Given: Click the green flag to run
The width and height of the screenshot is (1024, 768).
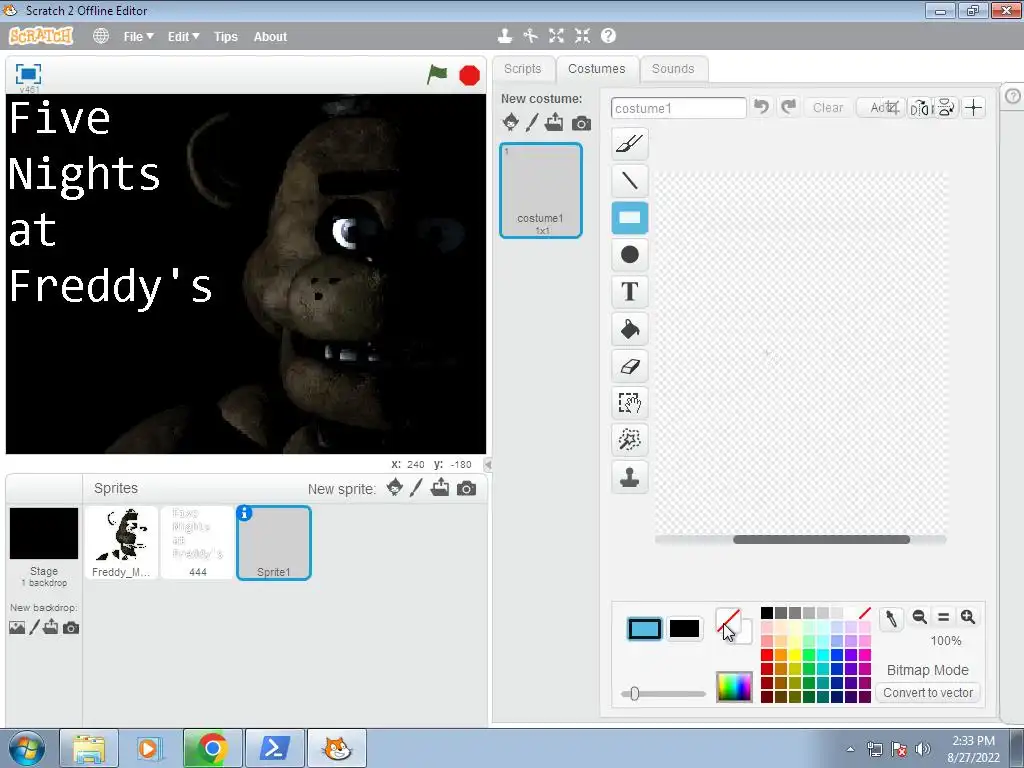Looking at the screenshot, I should [x=437, y=74].
